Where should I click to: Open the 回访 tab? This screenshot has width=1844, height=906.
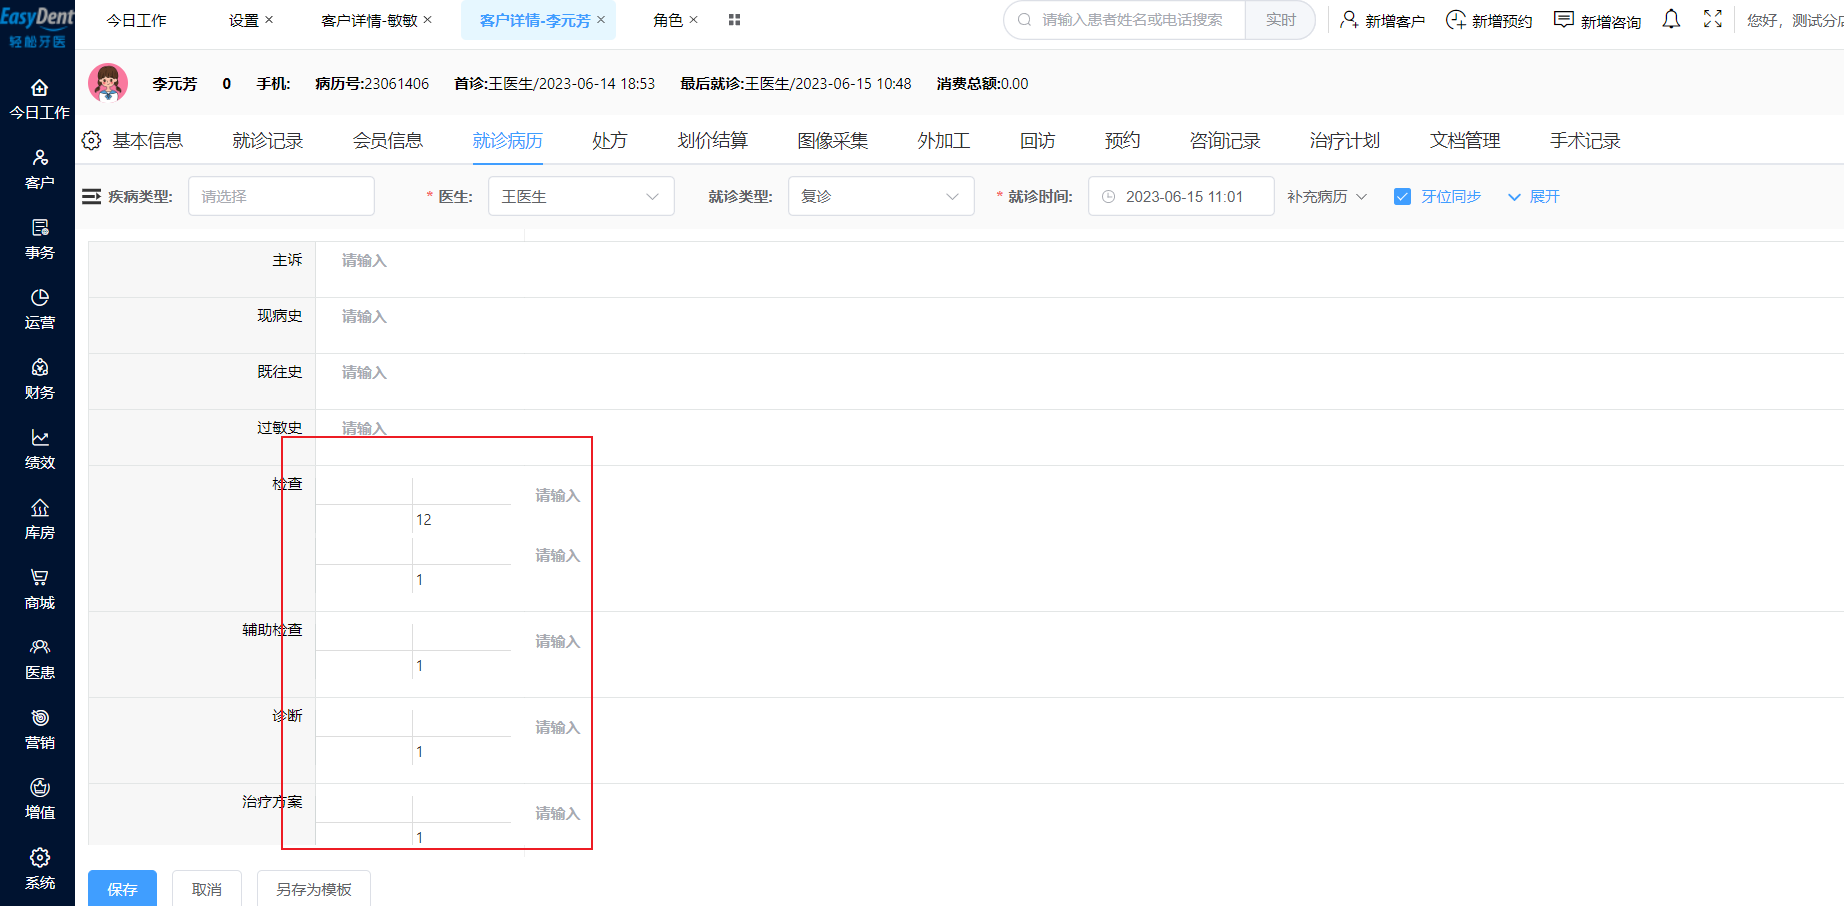tap(1038, 141)
